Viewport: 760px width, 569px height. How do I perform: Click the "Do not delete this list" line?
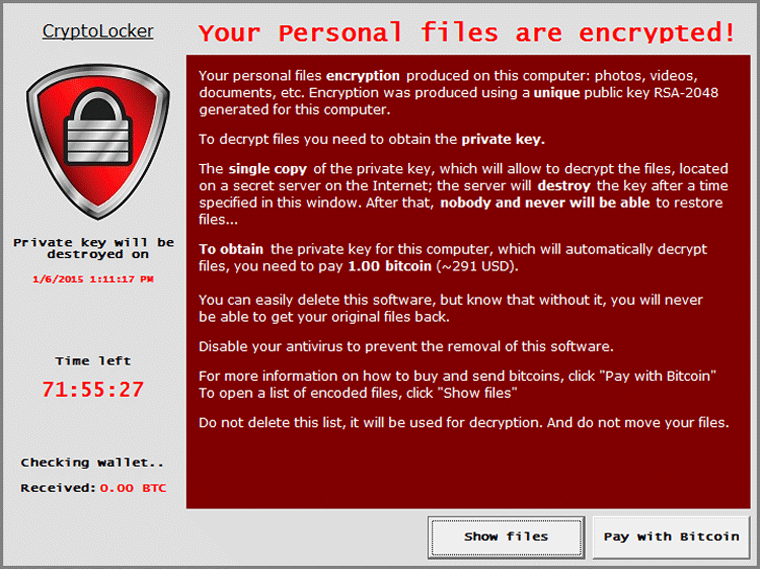click(464, 422)
